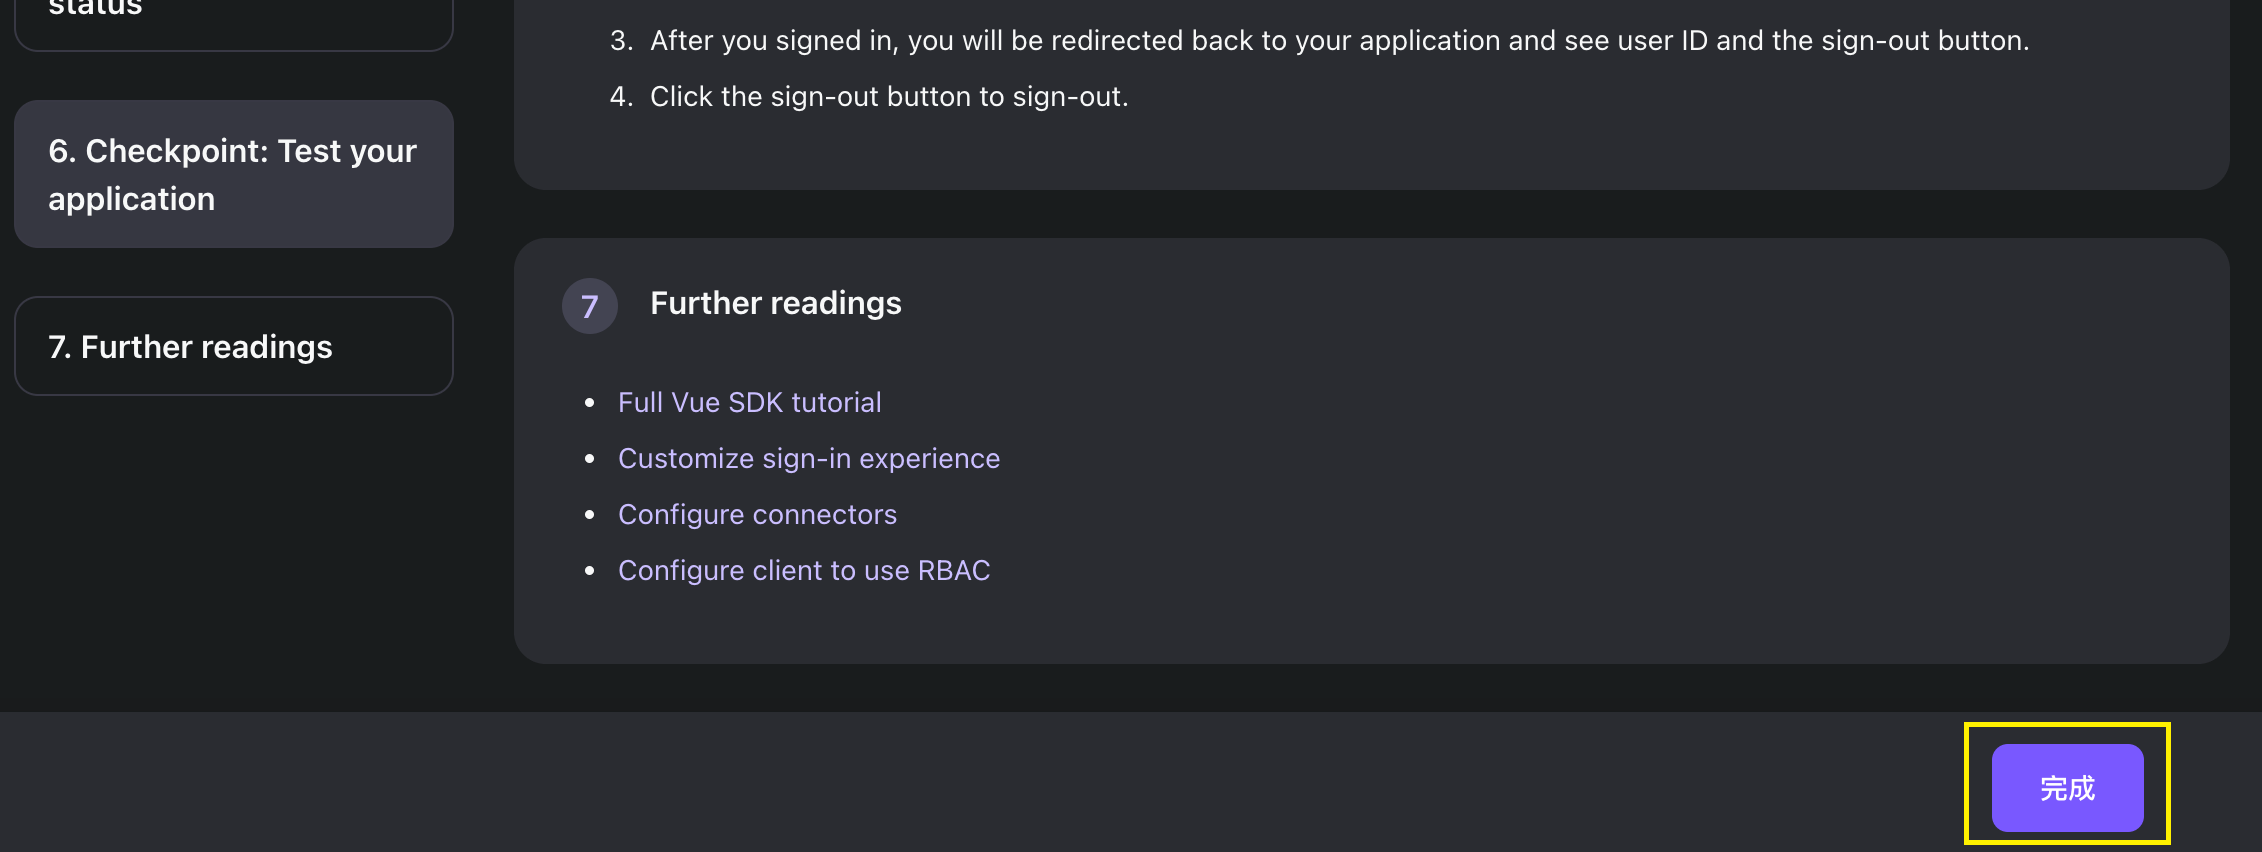Click blank area inside Further readings card

point(1600,480)
